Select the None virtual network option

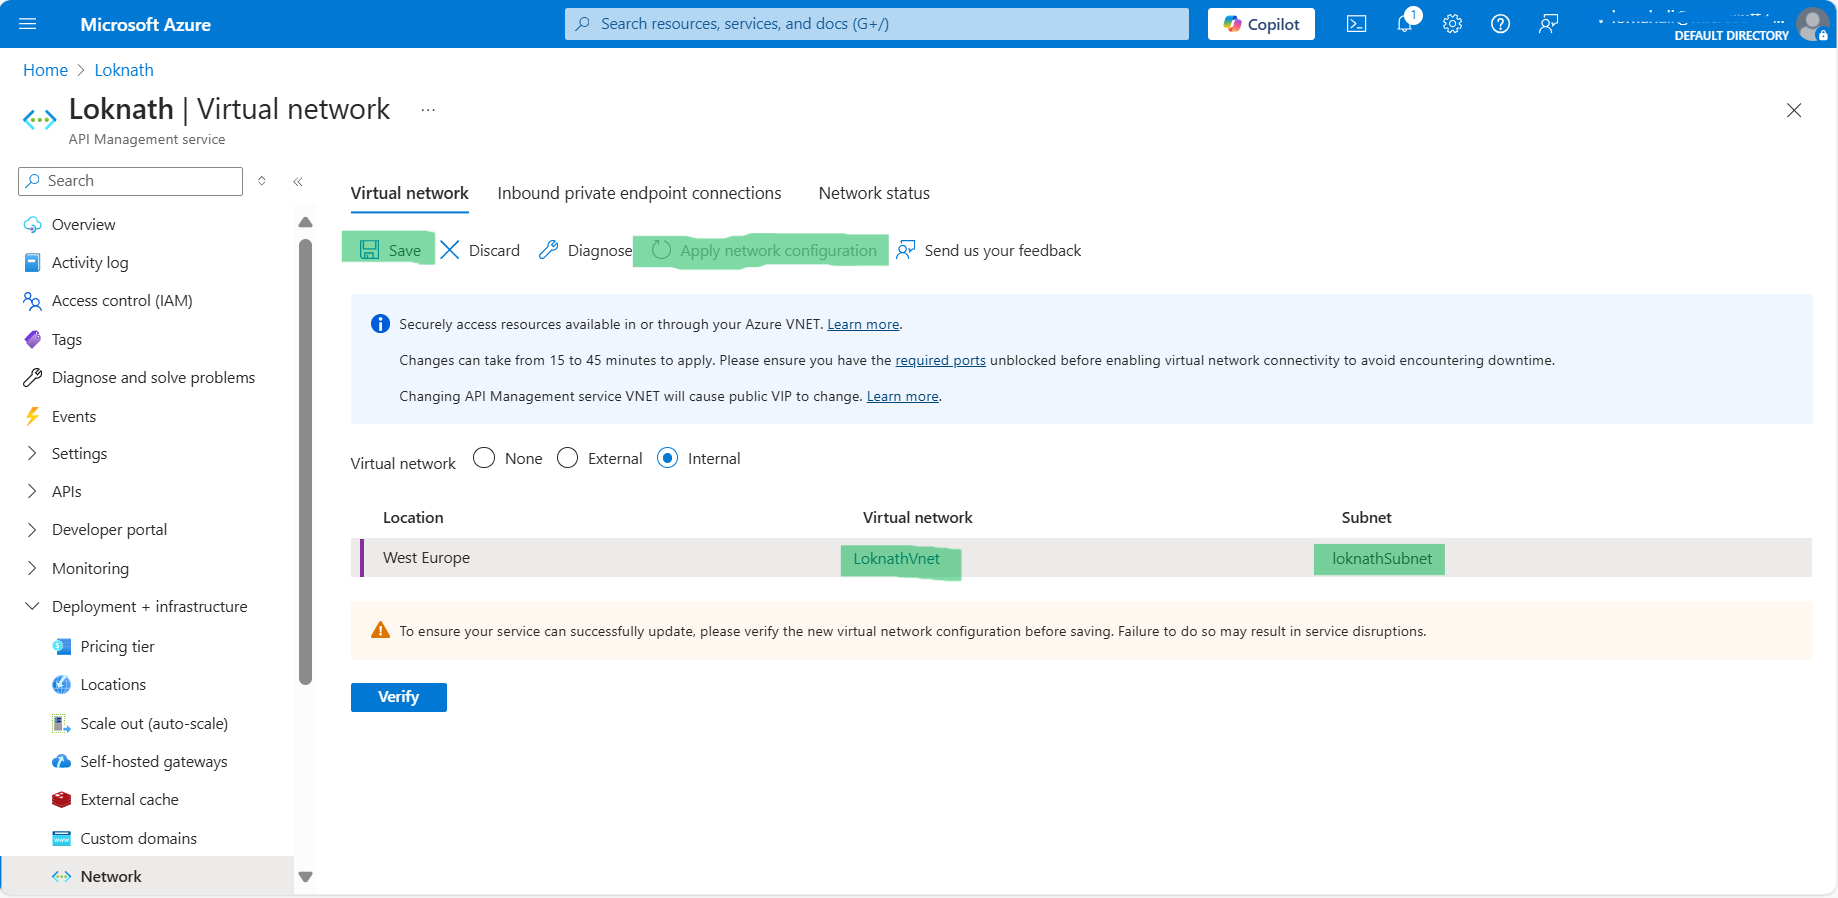tap(484, 458)
